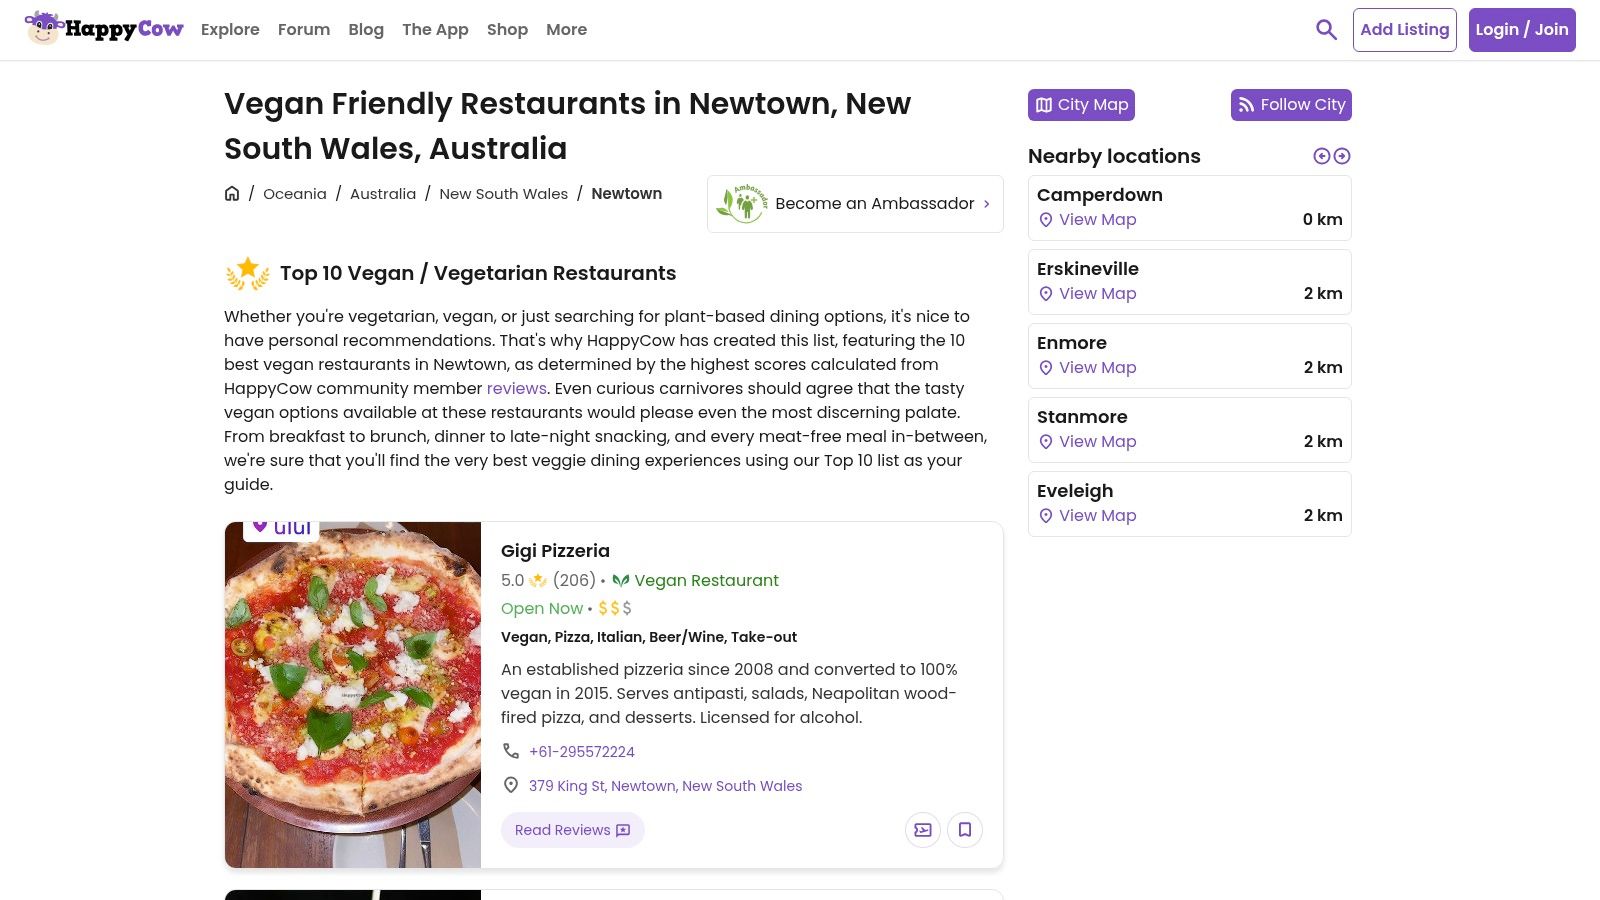Open the More navigation menu

[x=566, y=30]
